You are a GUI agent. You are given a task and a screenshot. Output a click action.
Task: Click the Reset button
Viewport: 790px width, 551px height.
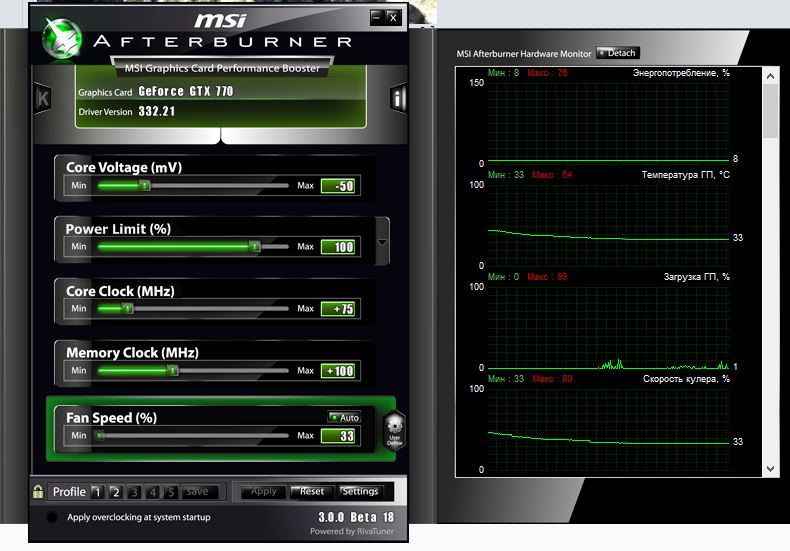pyautogui.click(x=312, y=492)
